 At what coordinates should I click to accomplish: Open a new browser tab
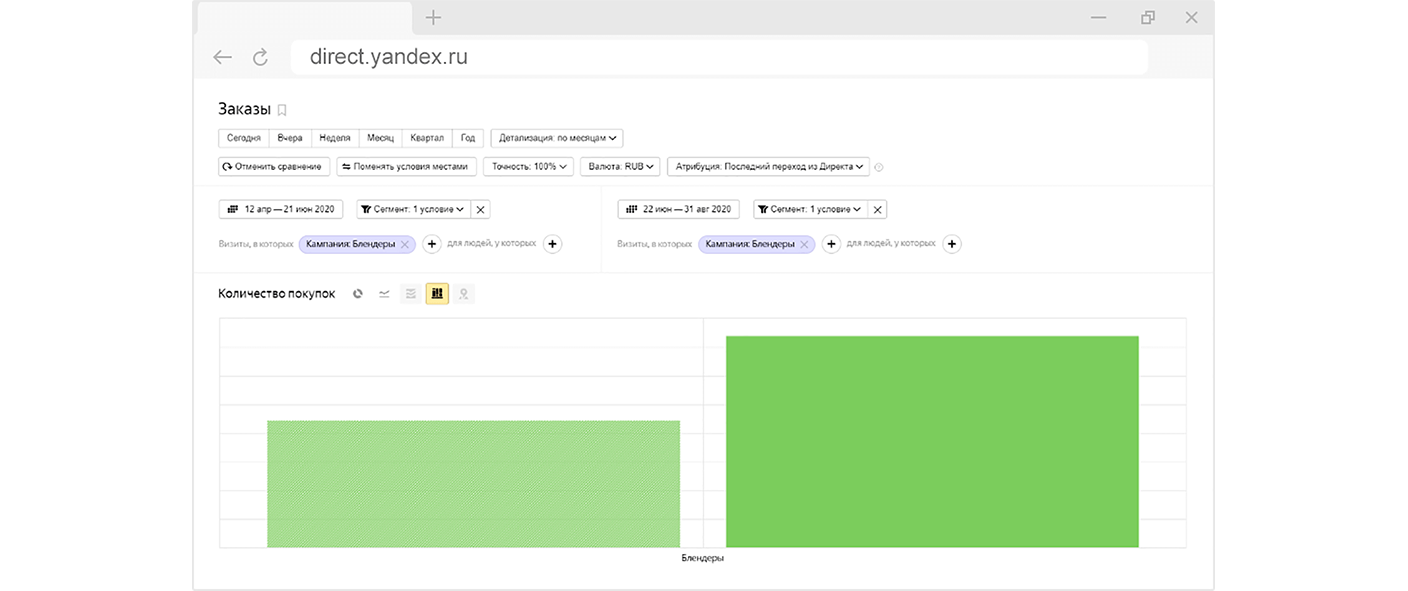pos(433,17)
